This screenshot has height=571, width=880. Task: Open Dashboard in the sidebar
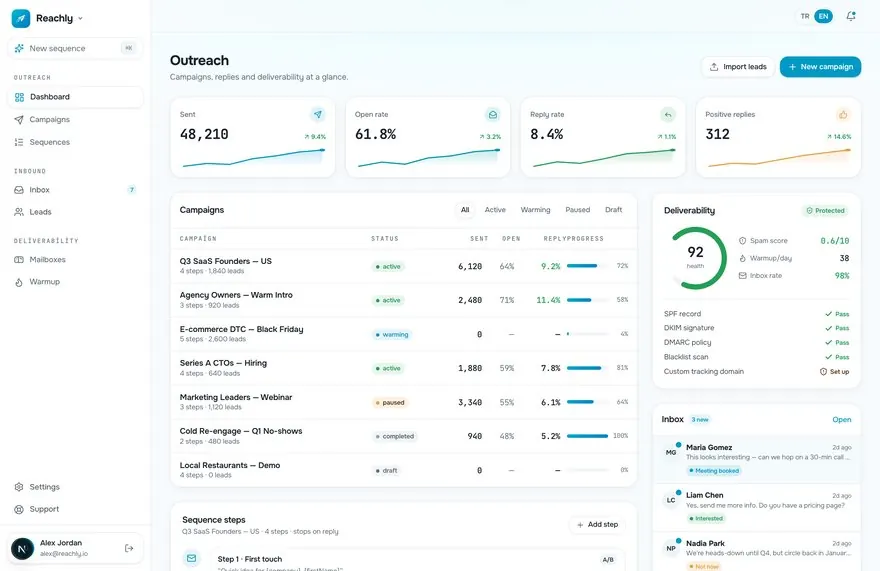[x=75, y=97]
